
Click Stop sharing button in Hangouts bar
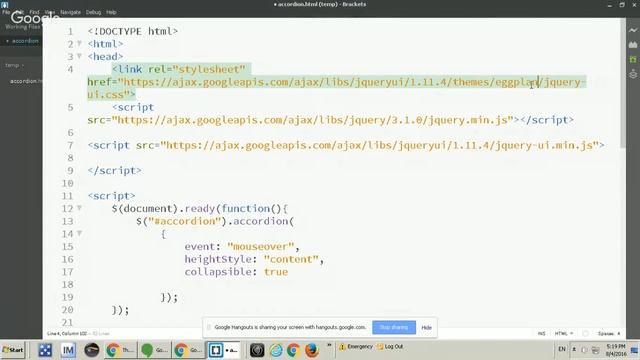[394, 327]
